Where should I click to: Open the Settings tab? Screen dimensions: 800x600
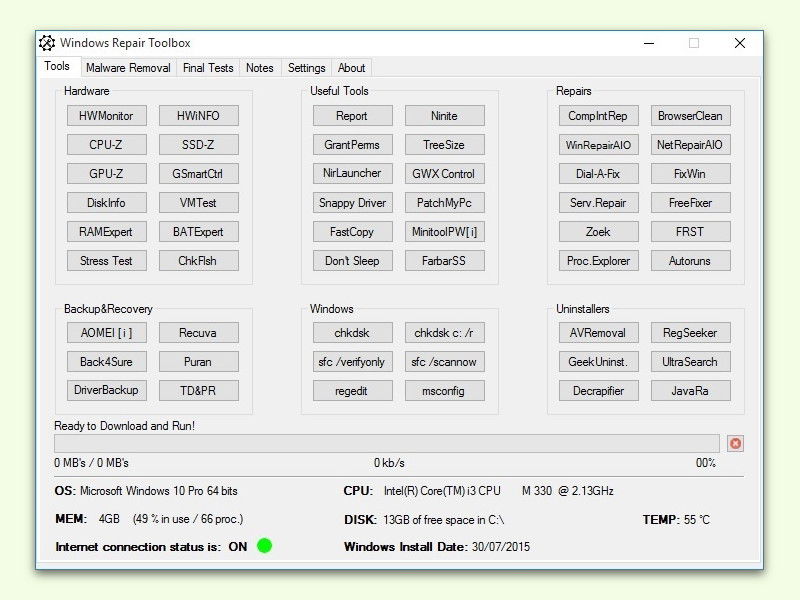coord(306,68)
